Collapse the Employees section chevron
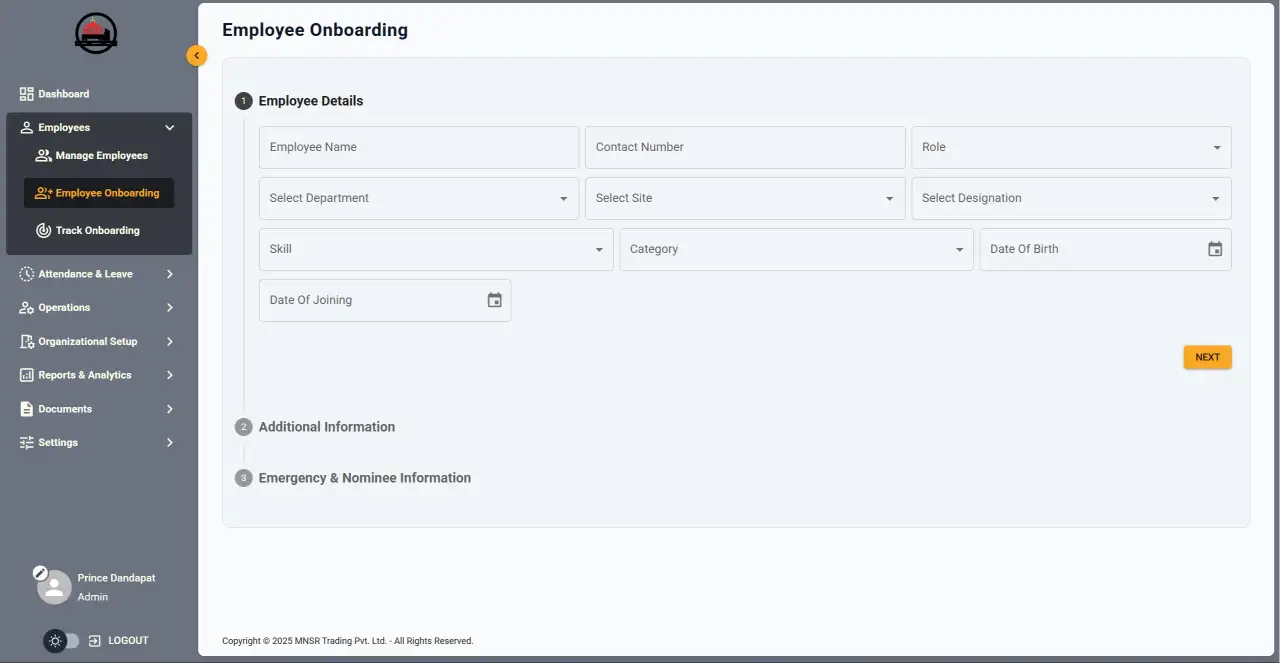The height and width of the screenshot is (663, 1280). pos(169,127)
